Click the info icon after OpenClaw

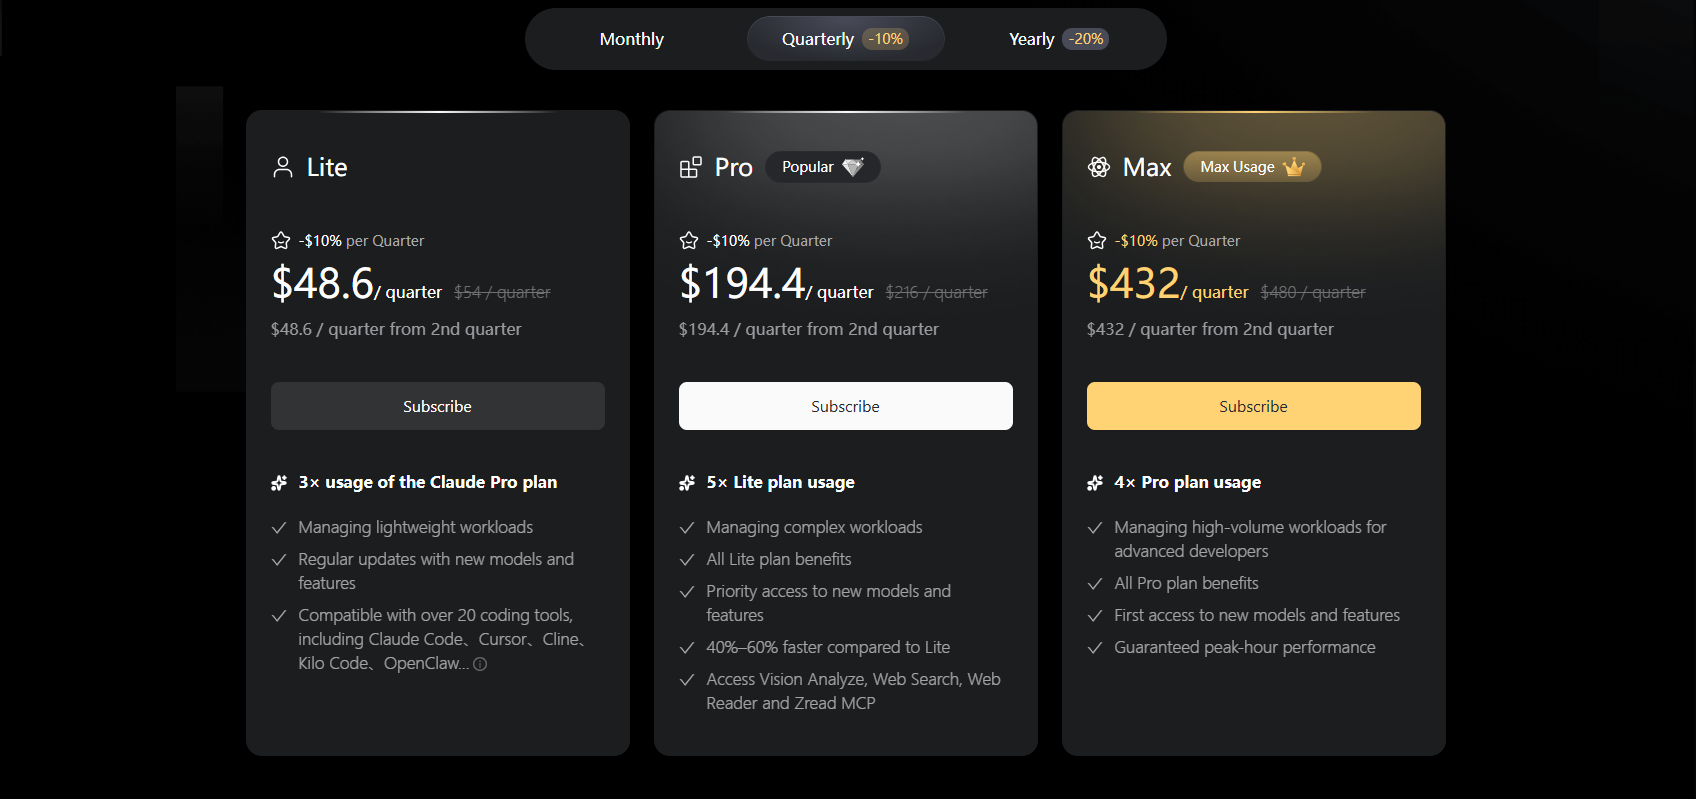tap(480, 664)
